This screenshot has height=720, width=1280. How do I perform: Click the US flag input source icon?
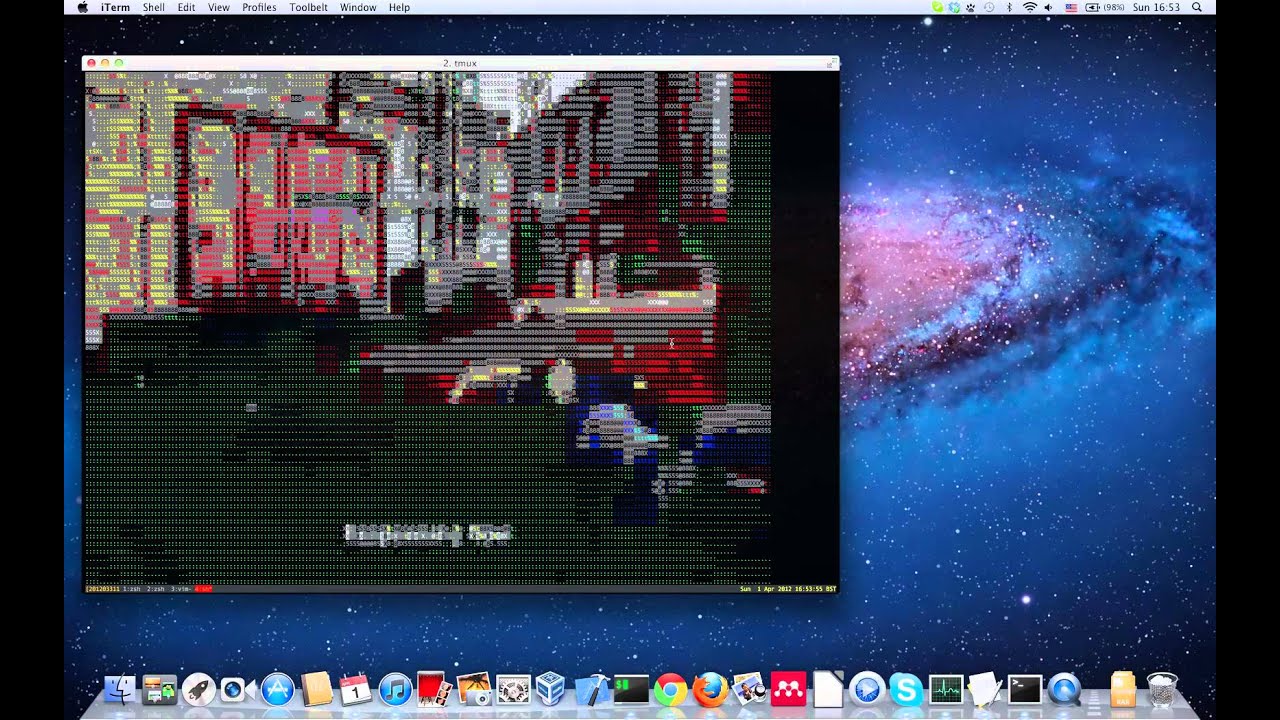[1071, 7]
